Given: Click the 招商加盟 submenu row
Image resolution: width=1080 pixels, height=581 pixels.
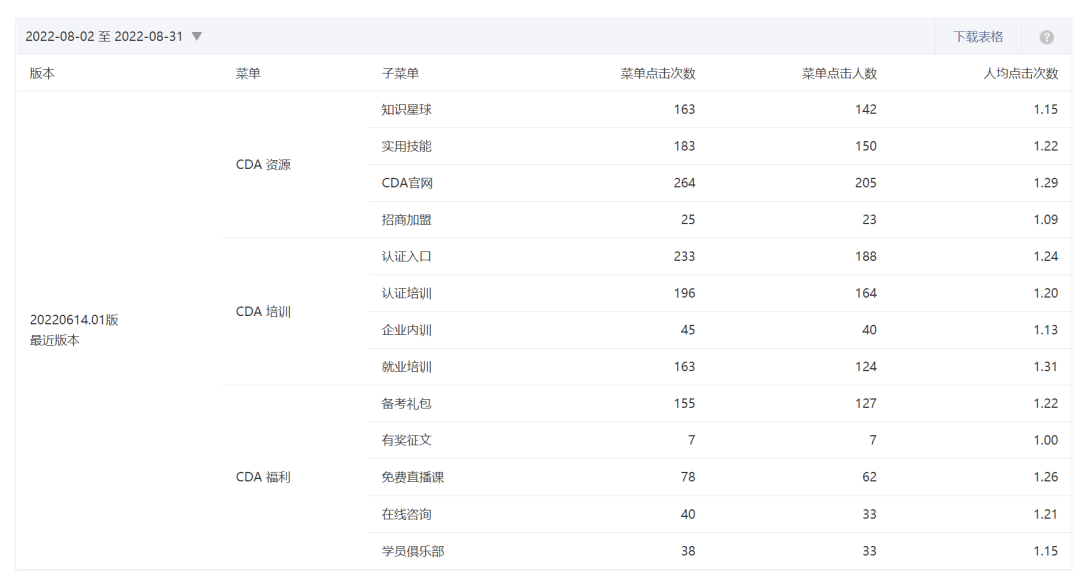Looking at the screenshot, I should point(720,220).
